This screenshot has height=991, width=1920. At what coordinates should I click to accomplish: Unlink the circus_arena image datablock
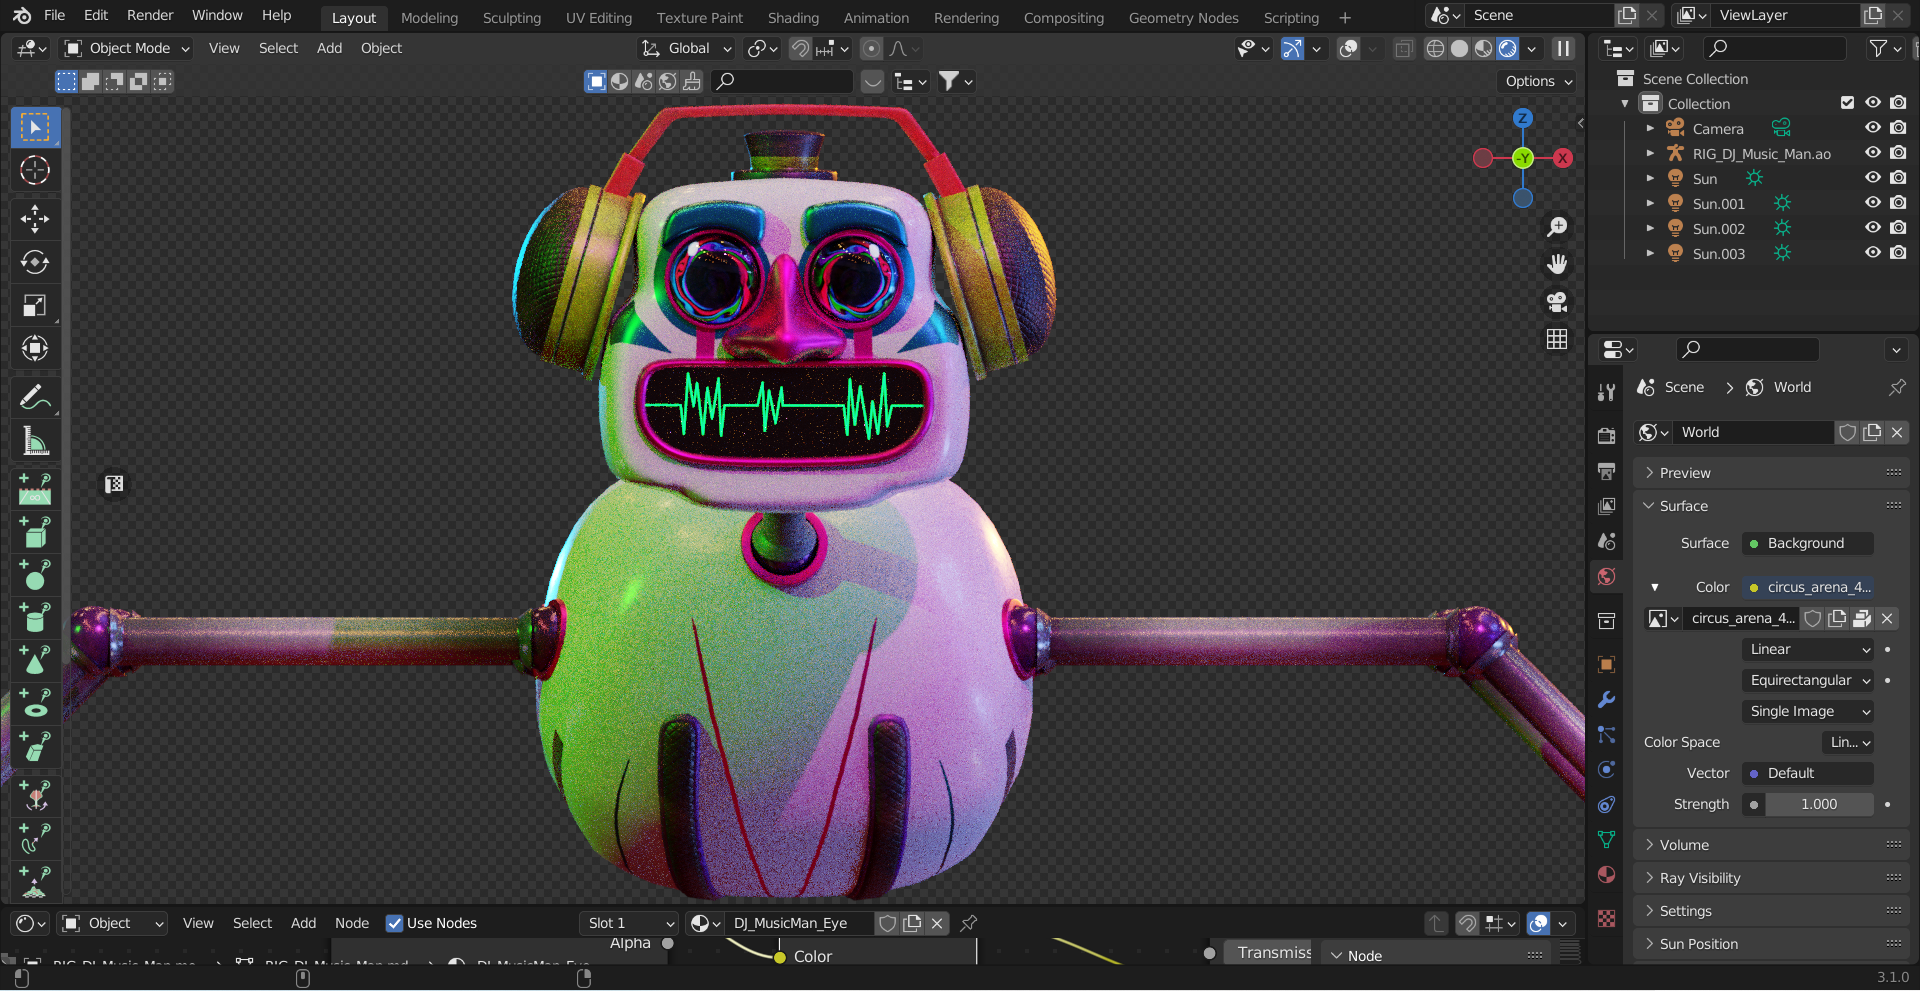point(1887,618)
